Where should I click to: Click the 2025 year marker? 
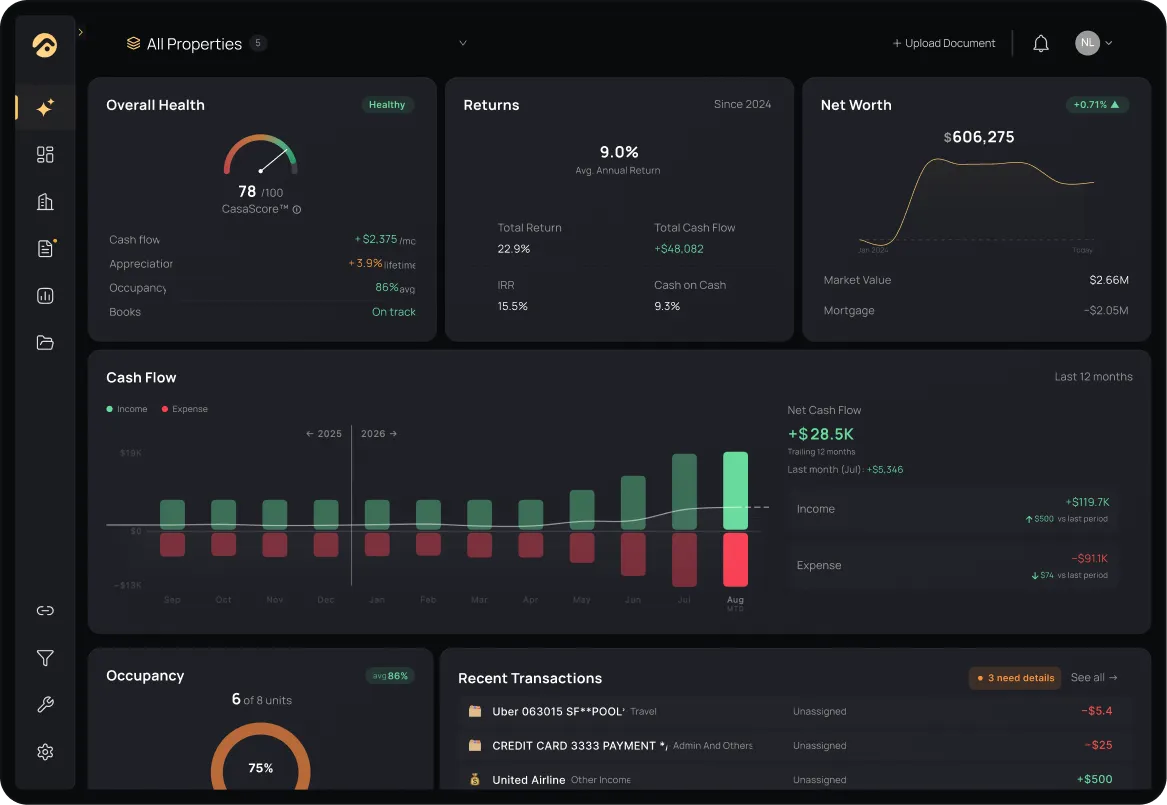click(x=324, y=434)
